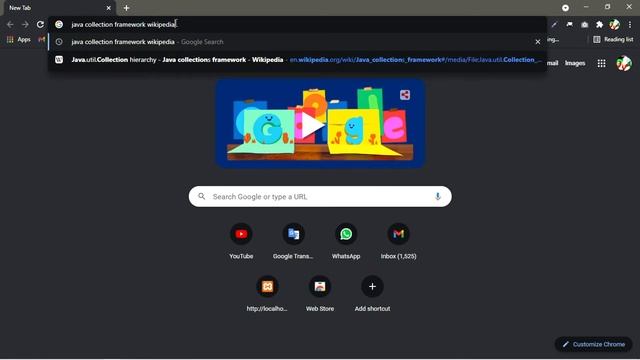
Task: Play the Google Doodle animation
Action: point(313,125)
